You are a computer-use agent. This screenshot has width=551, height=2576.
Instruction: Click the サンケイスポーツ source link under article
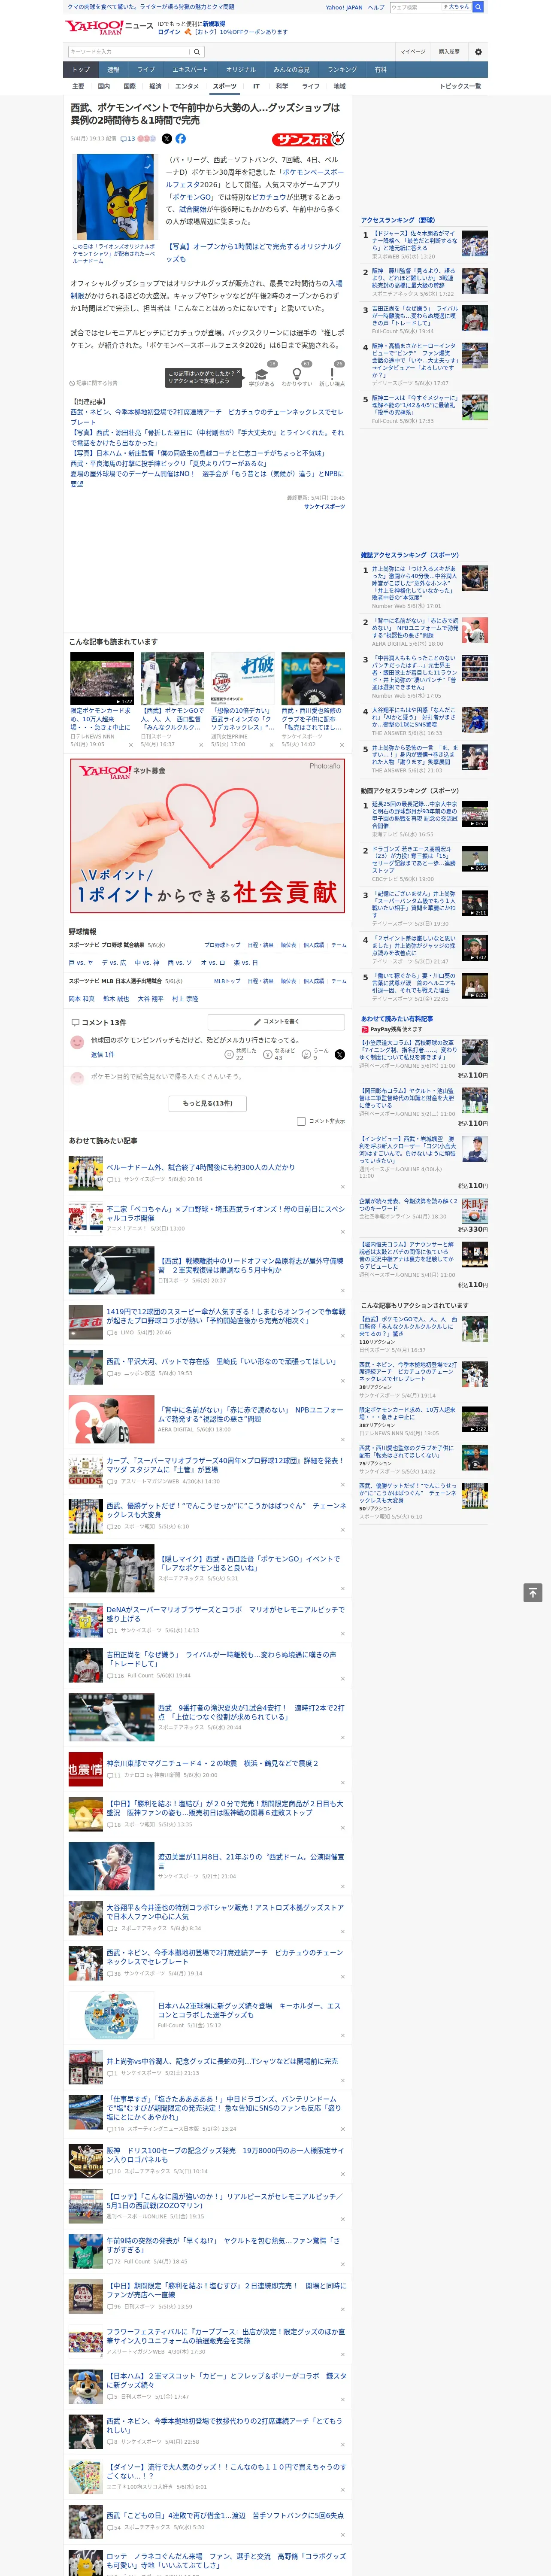(324, 507)
